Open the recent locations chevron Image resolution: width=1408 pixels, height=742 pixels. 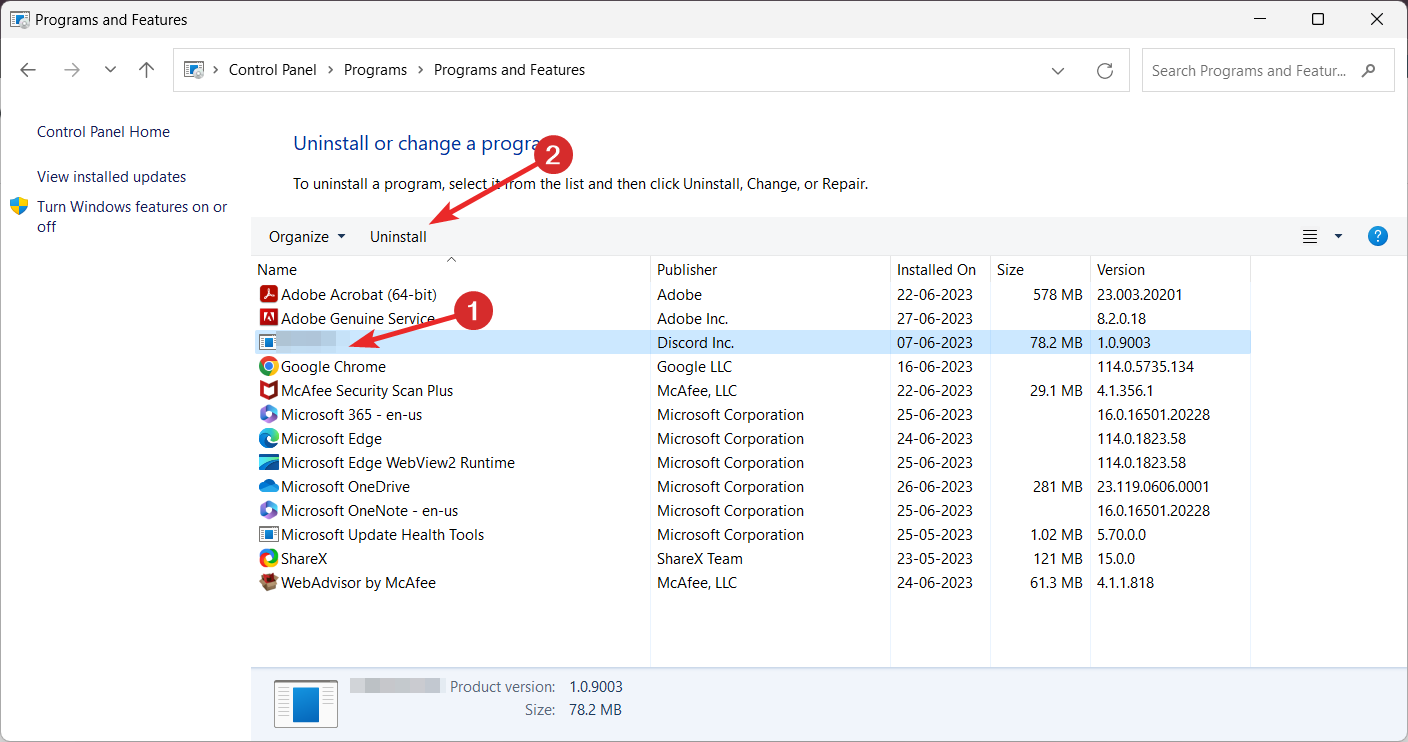[110, 70]
